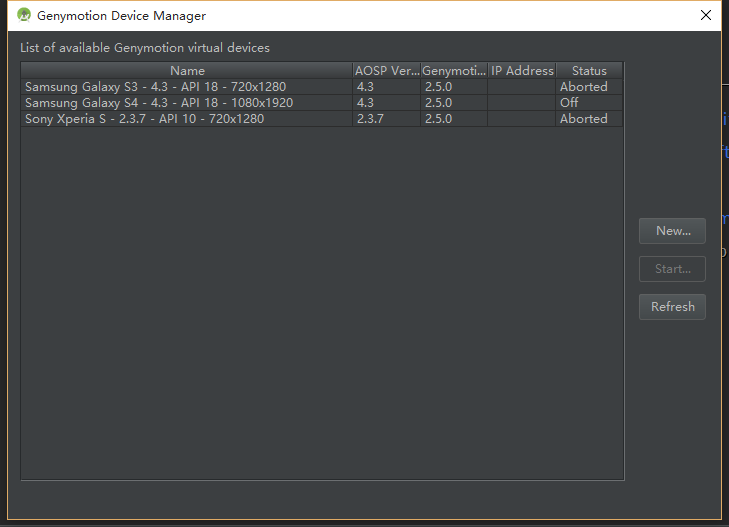This screenshot has height=527, width=729.
Task: Click the empty IP Address cell of Galaxy S4
Action: 522,103
